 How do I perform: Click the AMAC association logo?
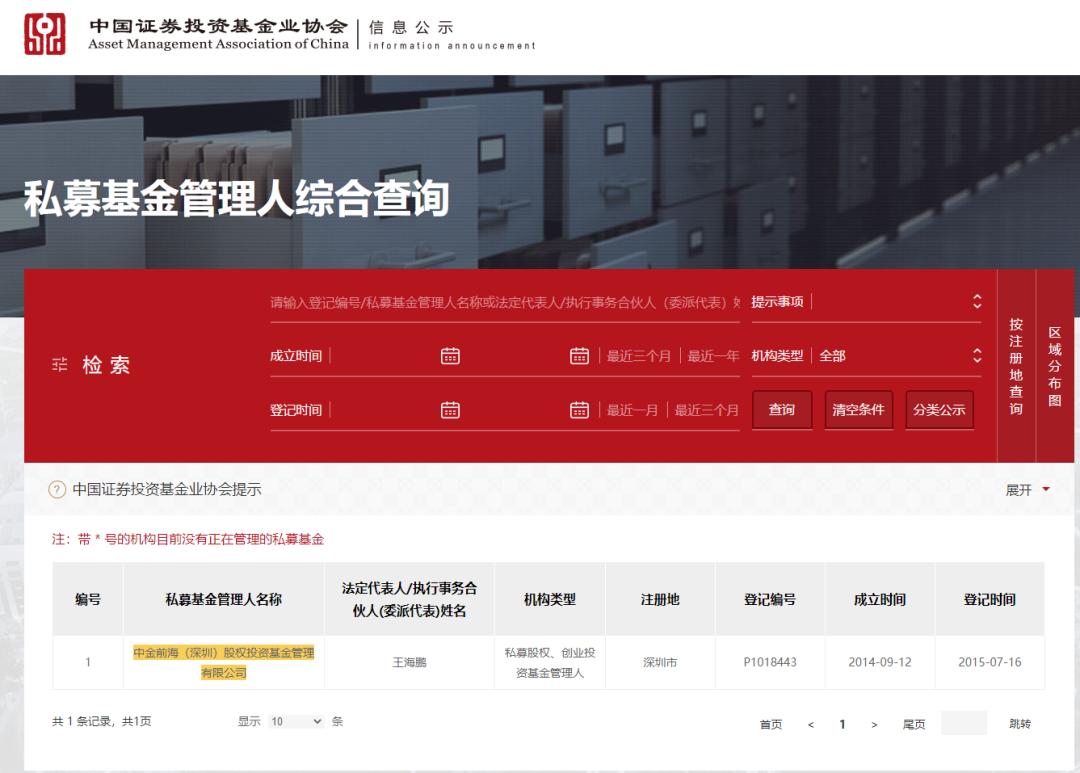point(44,28)
